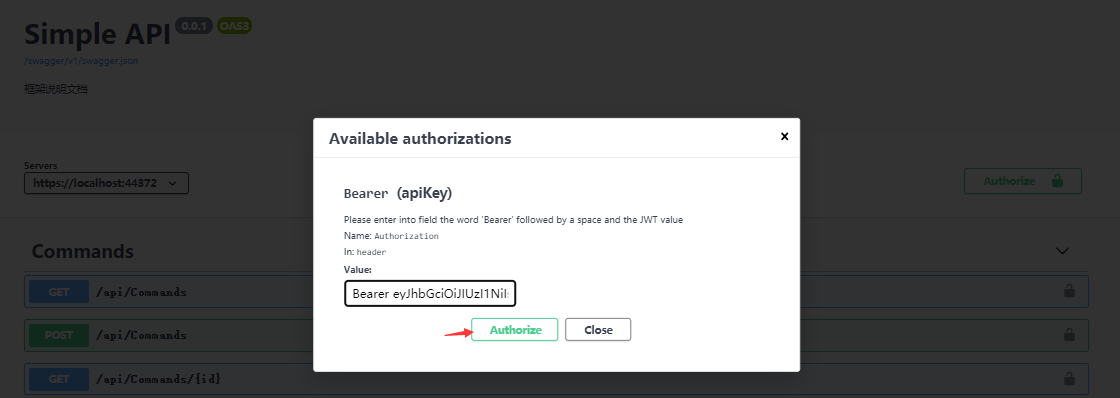
Task: Click the Commands section heading
Action: 83,251
